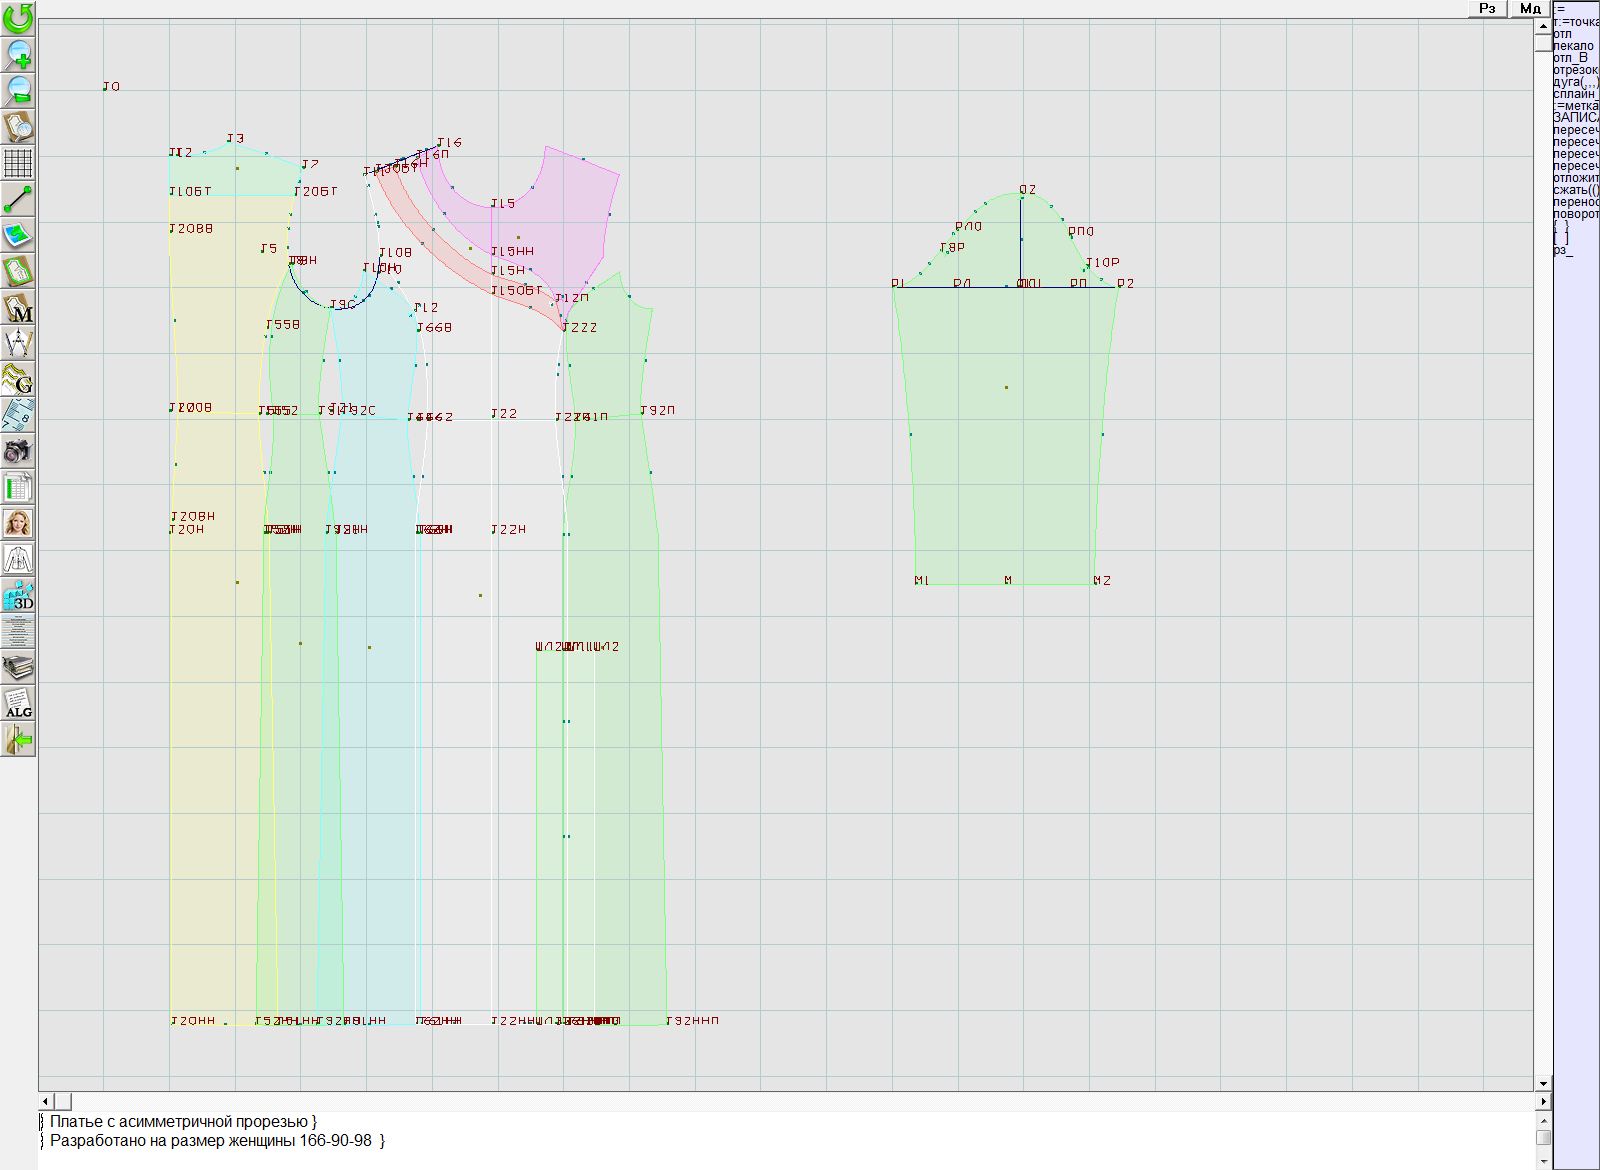The image size is (1600, 1170).
Task: Open the woman portrait icon
Action: 18,524
